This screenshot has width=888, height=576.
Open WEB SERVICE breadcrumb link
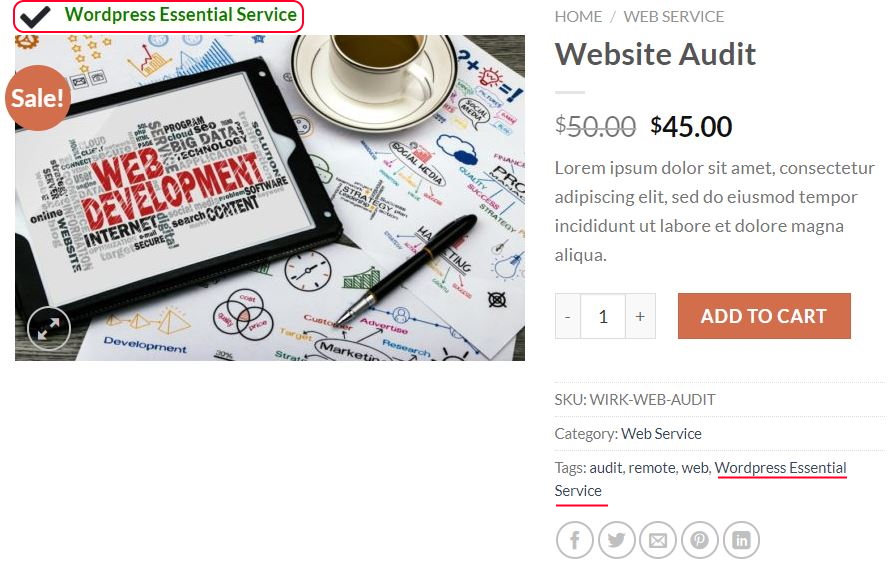point(674,16)
